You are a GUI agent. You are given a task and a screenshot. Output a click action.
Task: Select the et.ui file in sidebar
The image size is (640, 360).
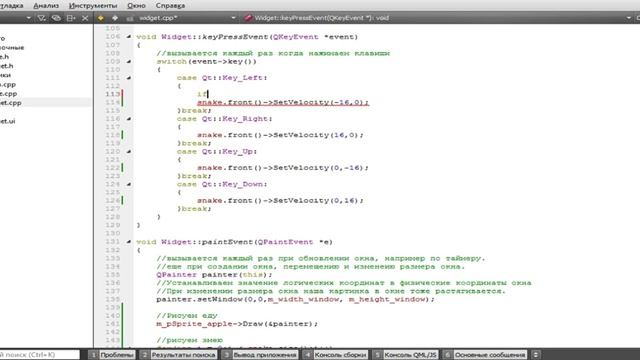(7, 121)
